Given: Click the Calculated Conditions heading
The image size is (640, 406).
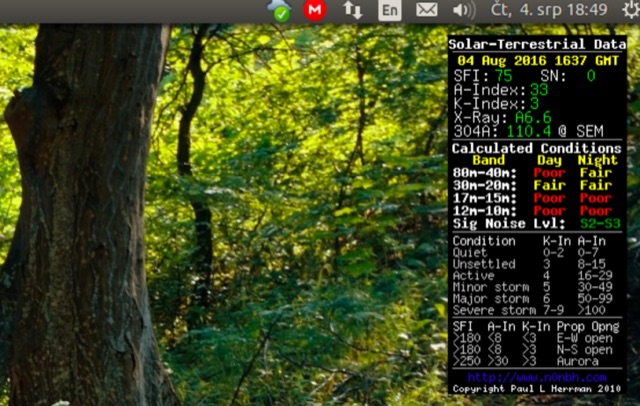Looking at the screenshot, I should coord(536,147).
